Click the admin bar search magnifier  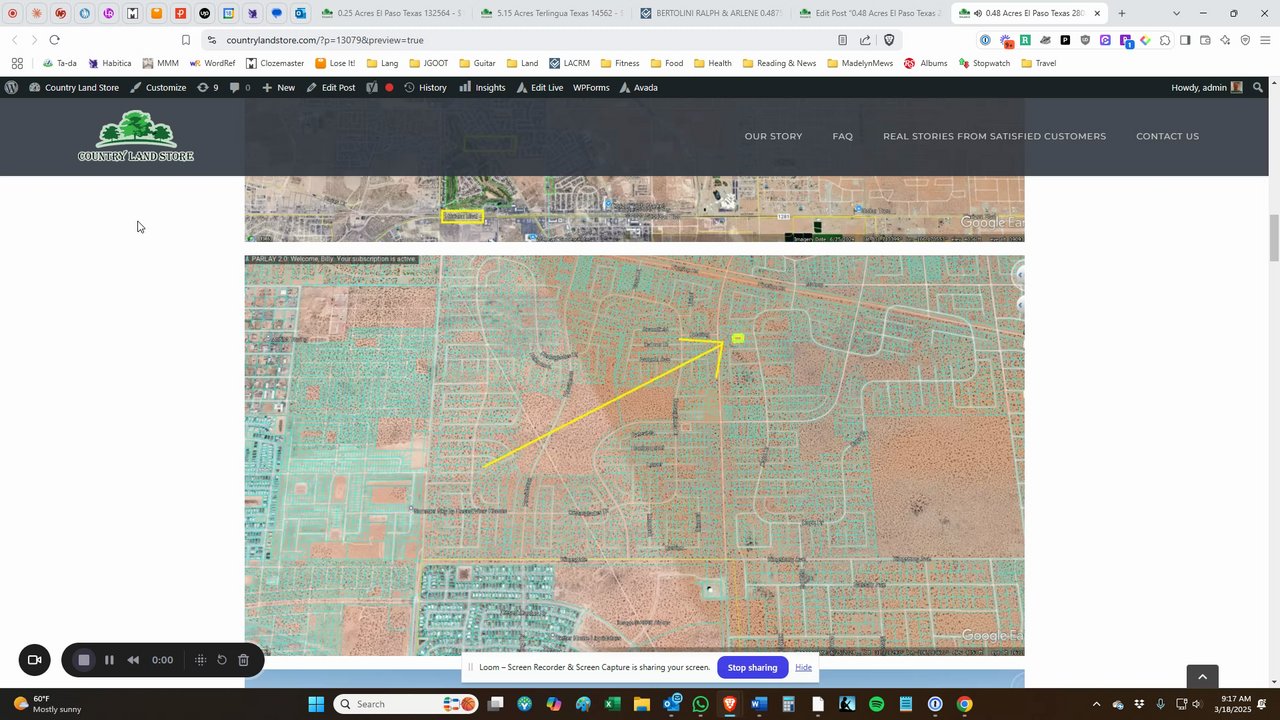(x=1258, y=88)
